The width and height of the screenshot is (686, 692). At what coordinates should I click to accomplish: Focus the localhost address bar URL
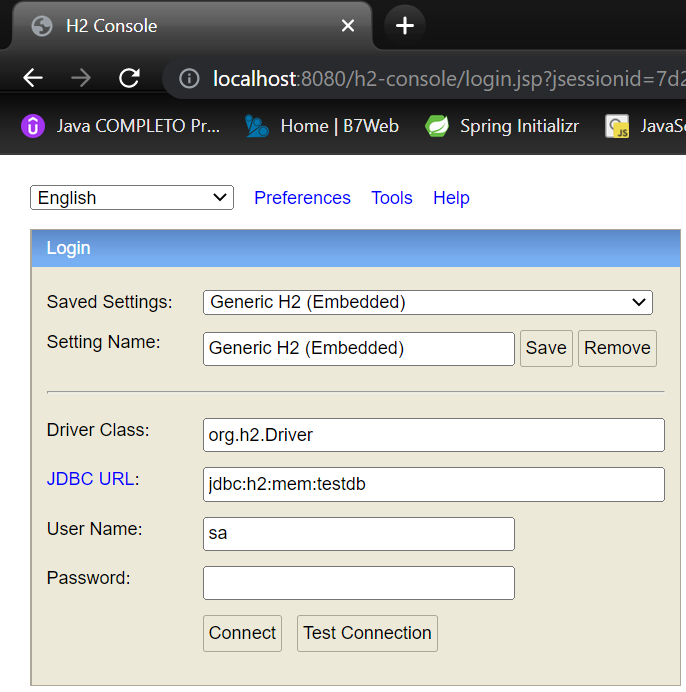tap(448, 79)
